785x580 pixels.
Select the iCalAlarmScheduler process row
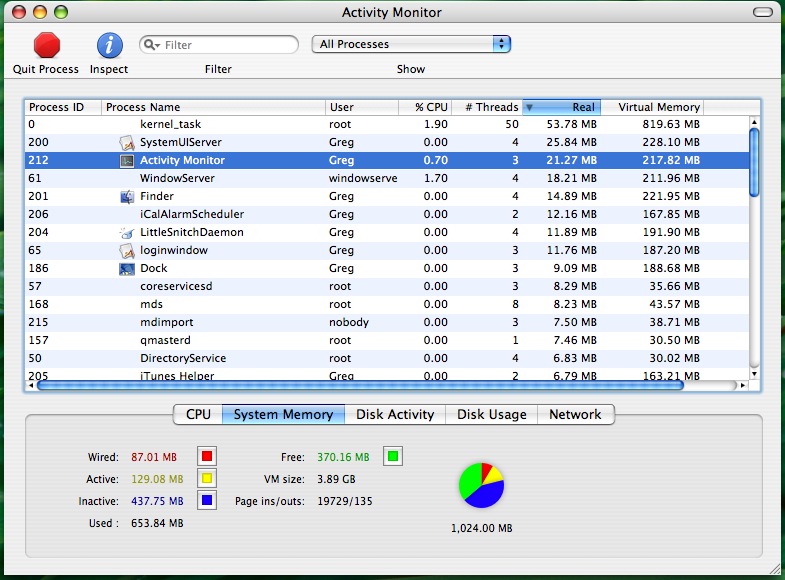tap(387, 215)
